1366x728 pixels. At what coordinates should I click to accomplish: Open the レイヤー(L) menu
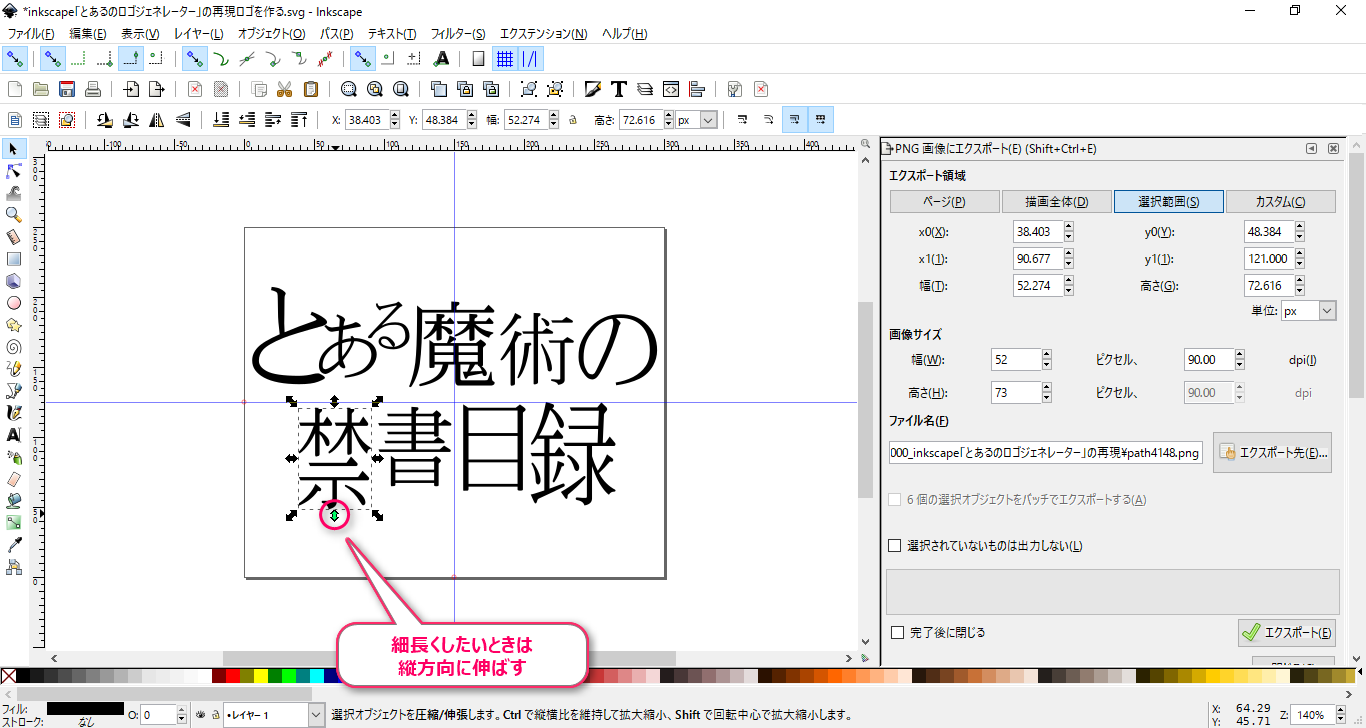[x=198, y=34]
